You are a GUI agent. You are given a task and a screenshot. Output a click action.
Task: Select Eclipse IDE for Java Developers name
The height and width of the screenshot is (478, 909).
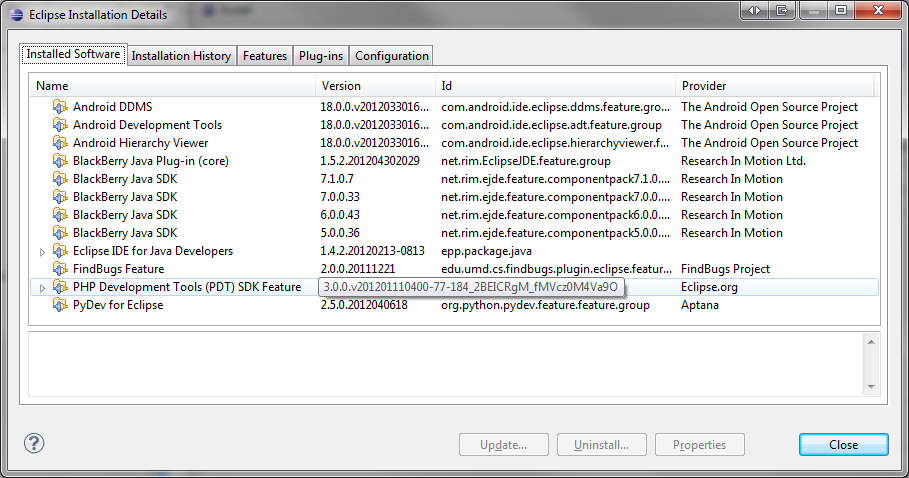tap(153, 250)
